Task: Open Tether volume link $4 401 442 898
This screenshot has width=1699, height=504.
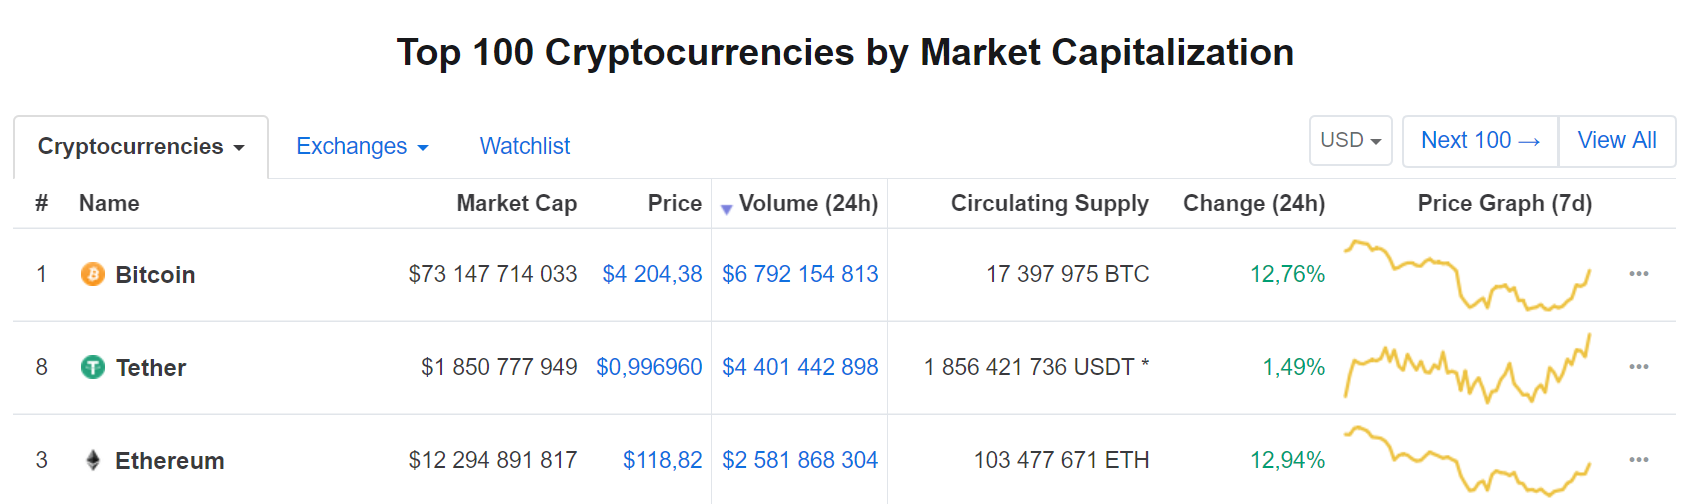Action: 800,367
